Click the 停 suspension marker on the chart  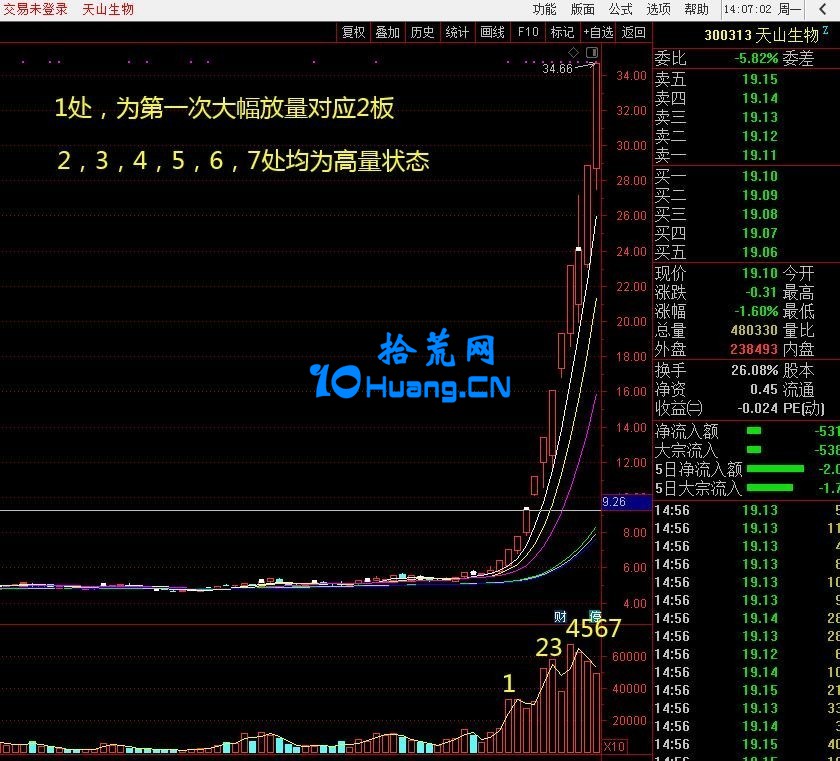[595, 616]
